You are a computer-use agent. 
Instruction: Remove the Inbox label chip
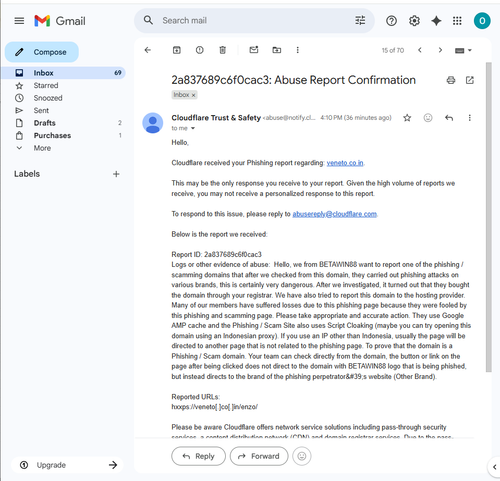pyautogui.click(x=193, y=95)
